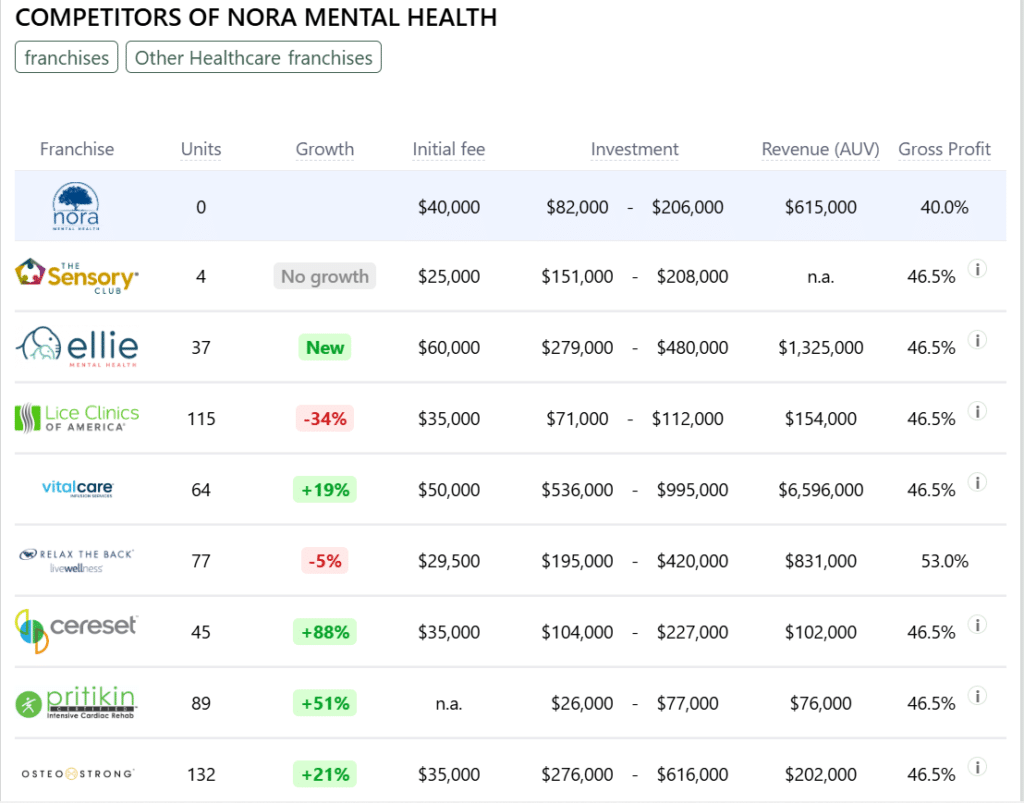The width and height of the screenshot is (1024, 803).
Task: Click the Gross Profit column header
Action: tap(944, 149)
